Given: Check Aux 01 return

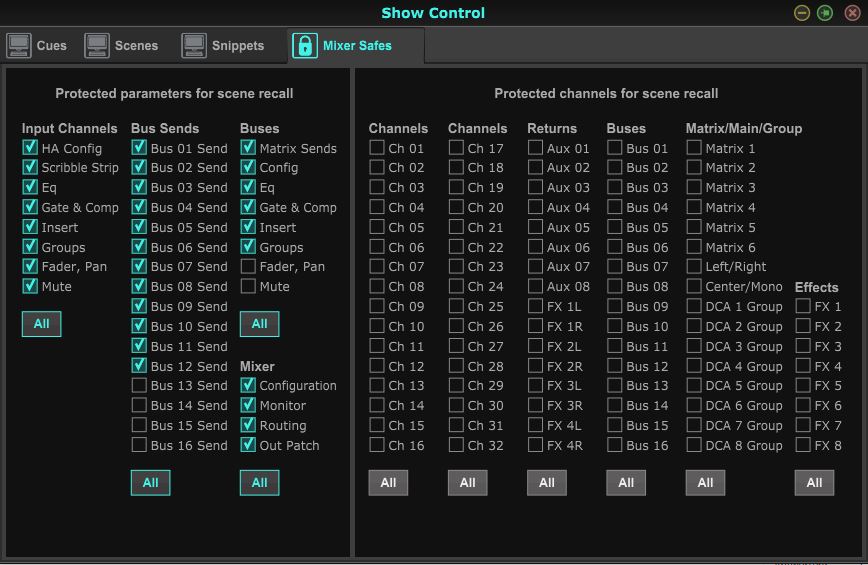Looking at the screenshot, I should [535, 148].
